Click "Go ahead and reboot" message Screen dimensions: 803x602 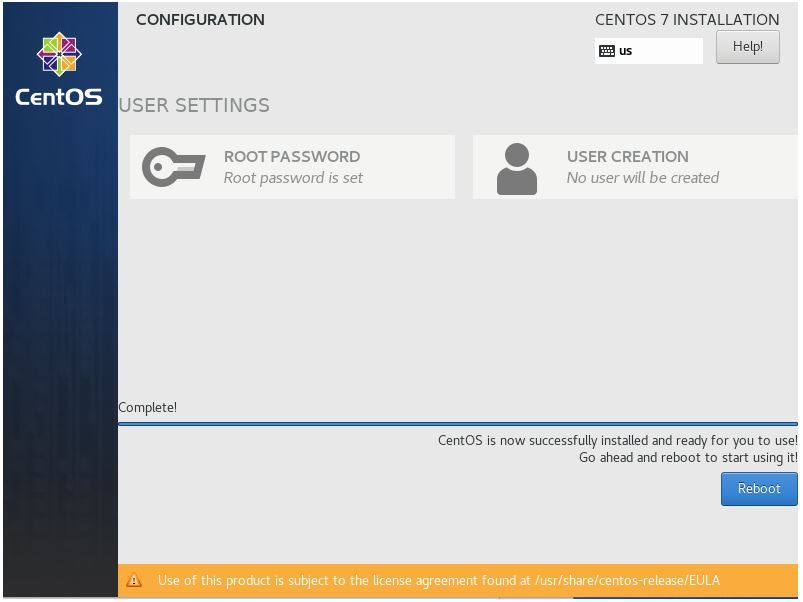pos(688,458)
